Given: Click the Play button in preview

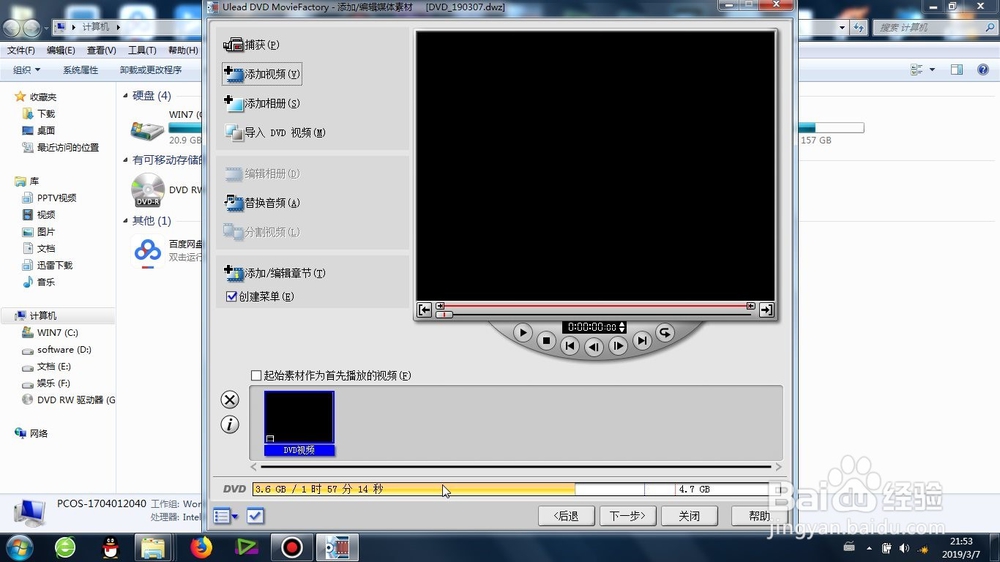Looking at the screenshot, I should pyautogui.click(x=522, y=332).
